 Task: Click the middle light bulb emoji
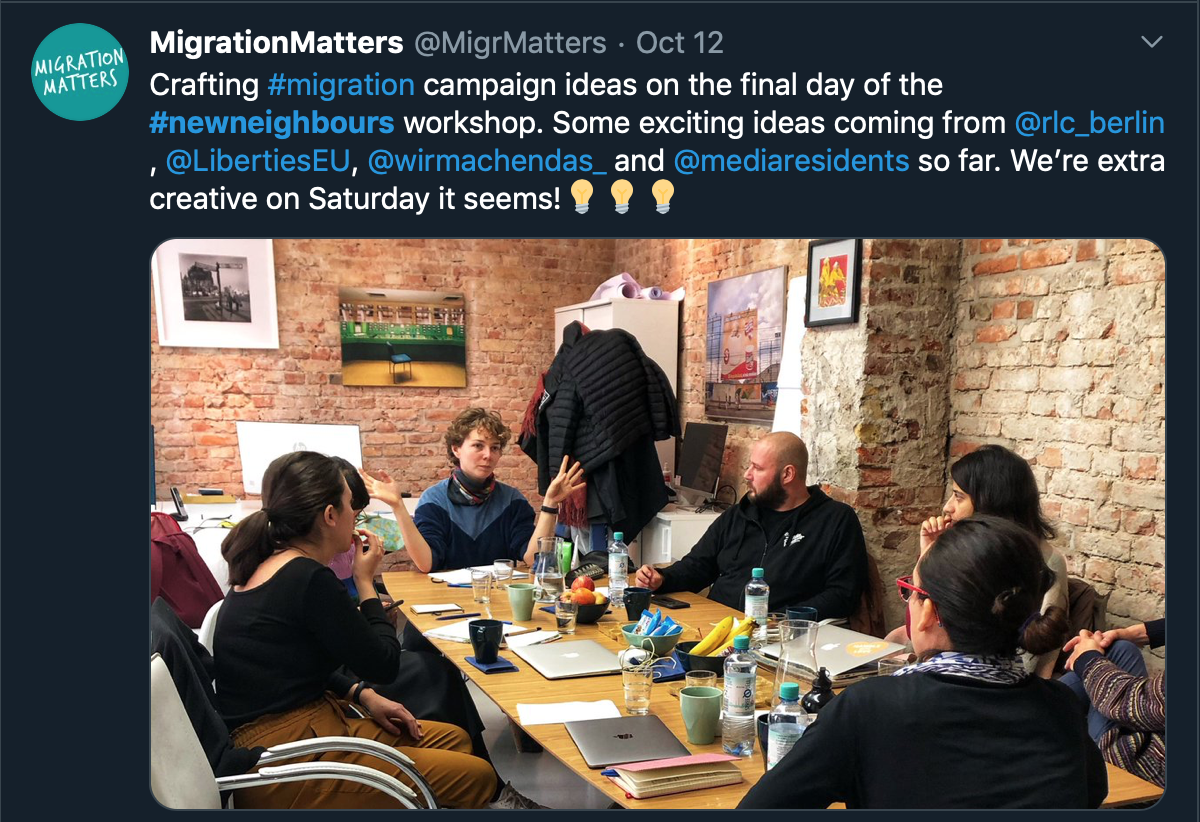coord(622,198)
